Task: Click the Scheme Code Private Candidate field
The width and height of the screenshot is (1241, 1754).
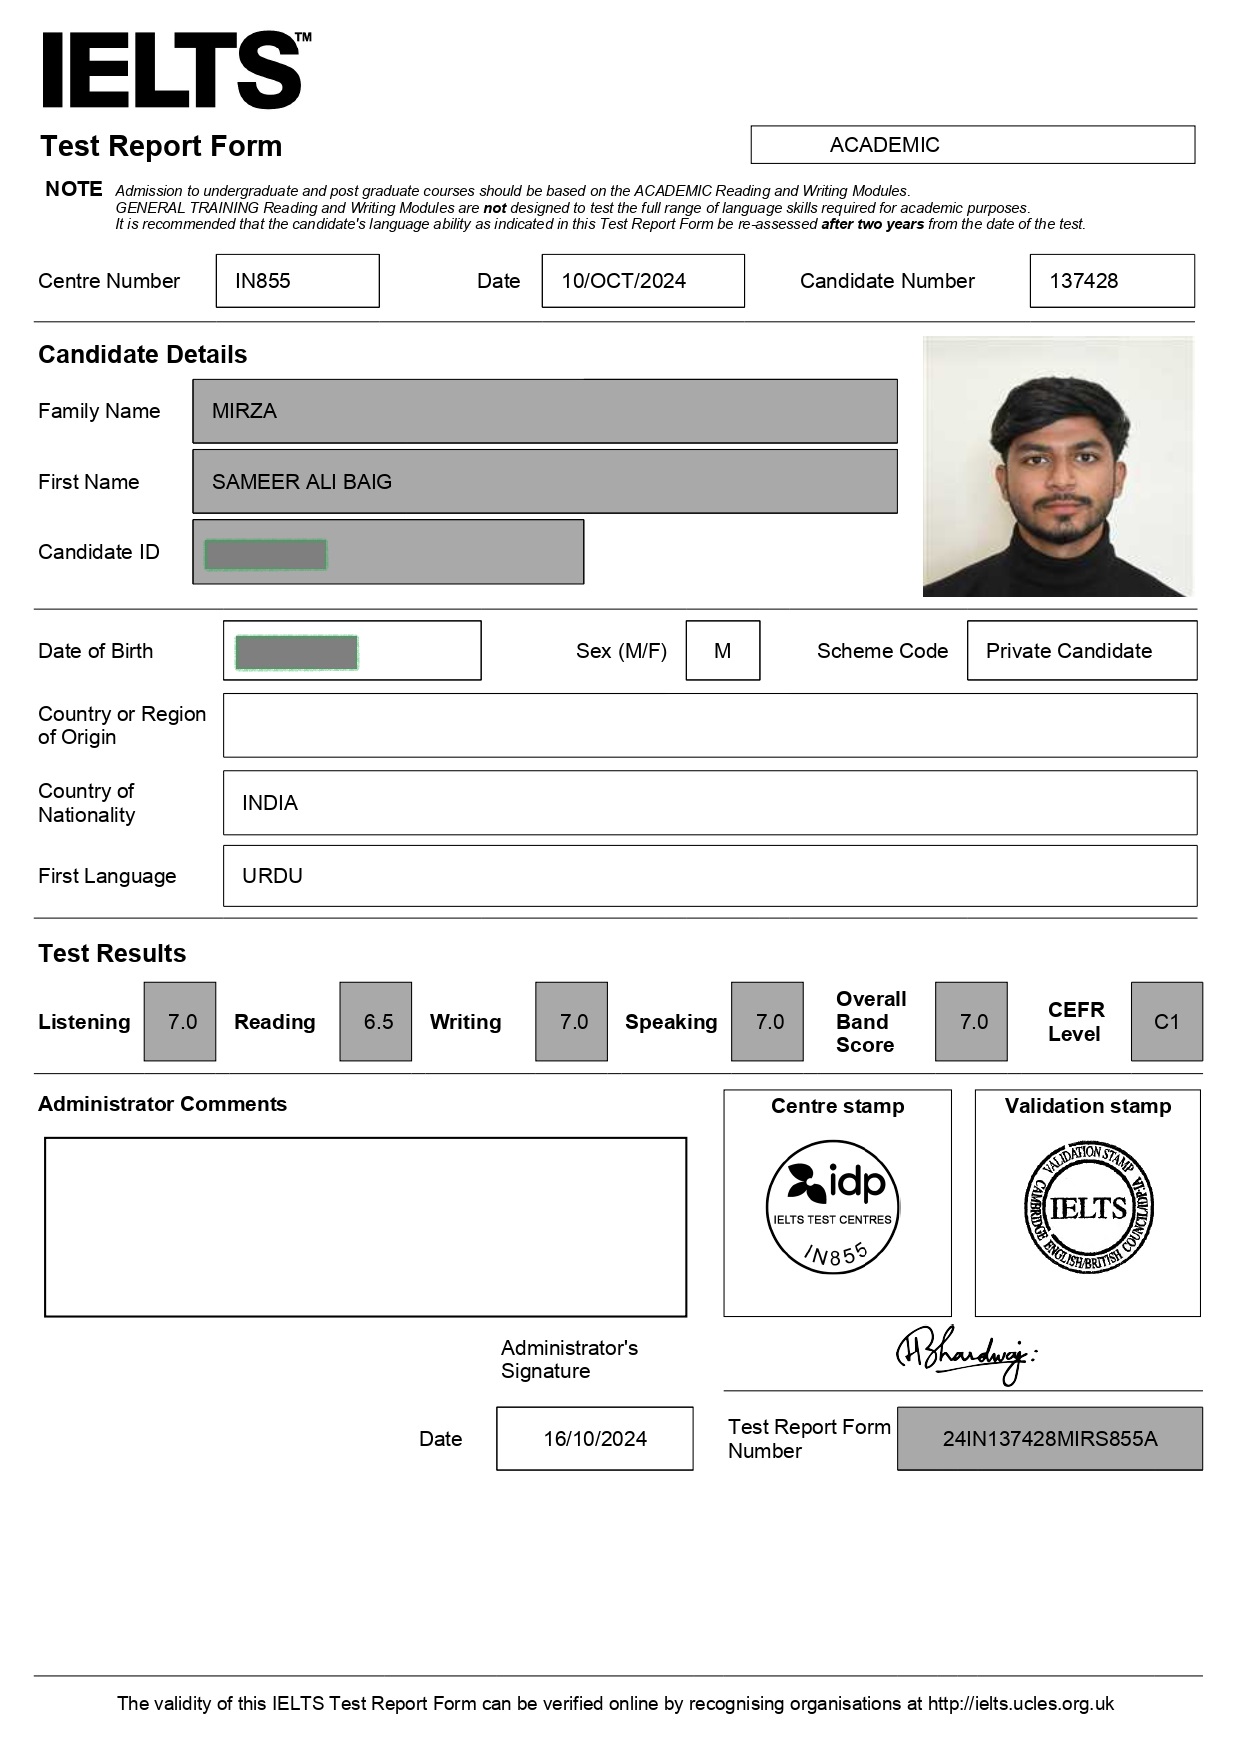Action: (1081, 651)
